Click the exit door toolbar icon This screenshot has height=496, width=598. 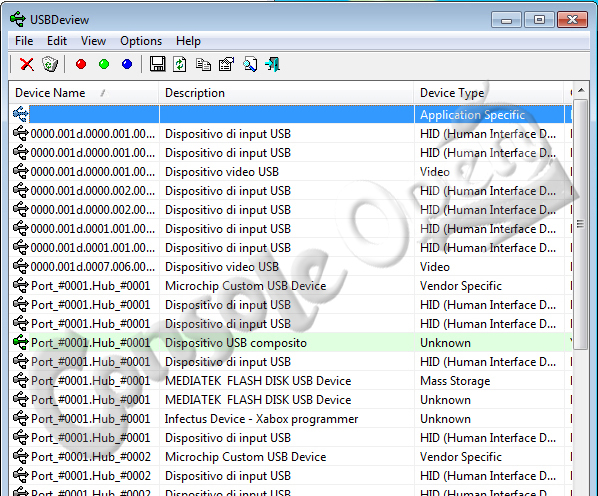pyautogui.click(x=273, y=64)
